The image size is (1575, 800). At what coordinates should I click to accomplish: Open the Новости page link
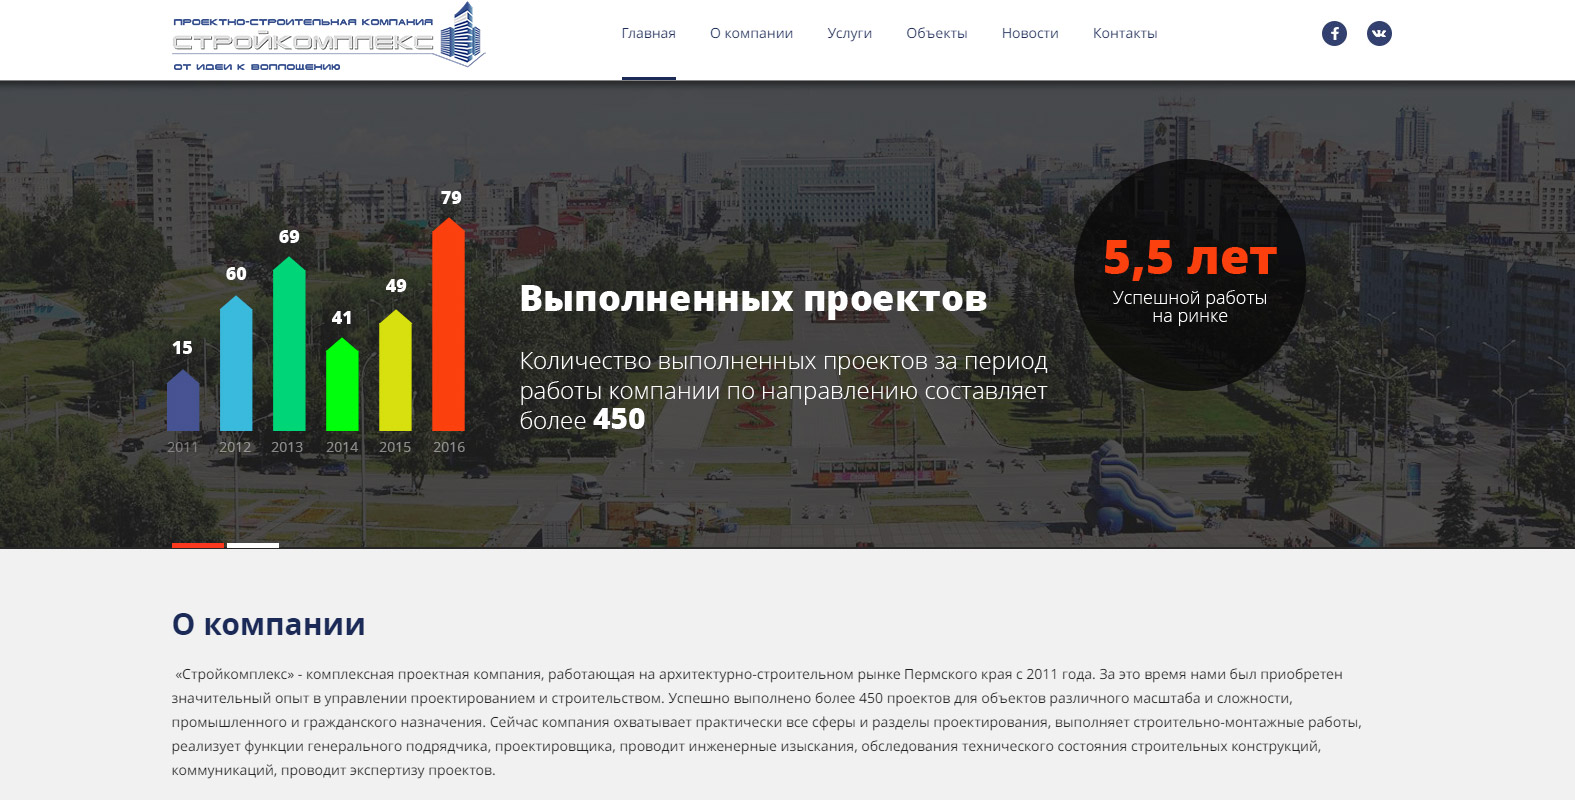pos(1029,33)
